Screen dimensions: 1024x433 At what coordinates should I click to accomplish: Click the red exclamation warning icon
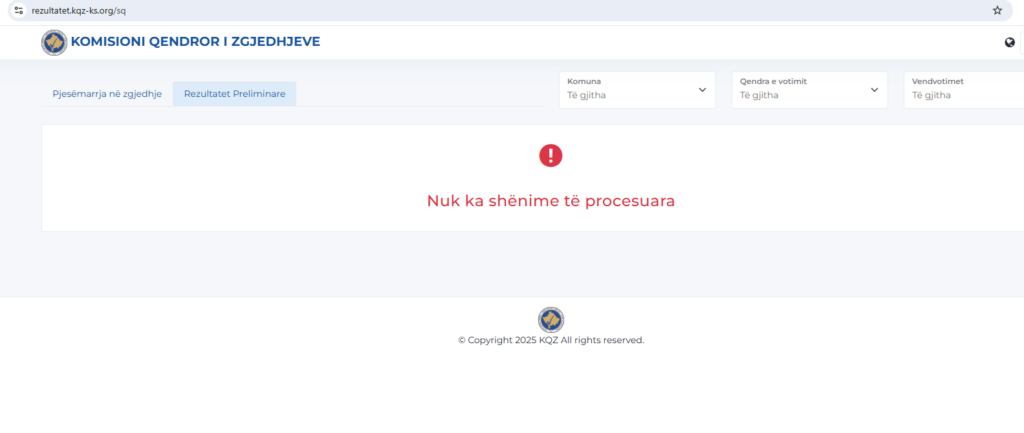tap(551, 155)
